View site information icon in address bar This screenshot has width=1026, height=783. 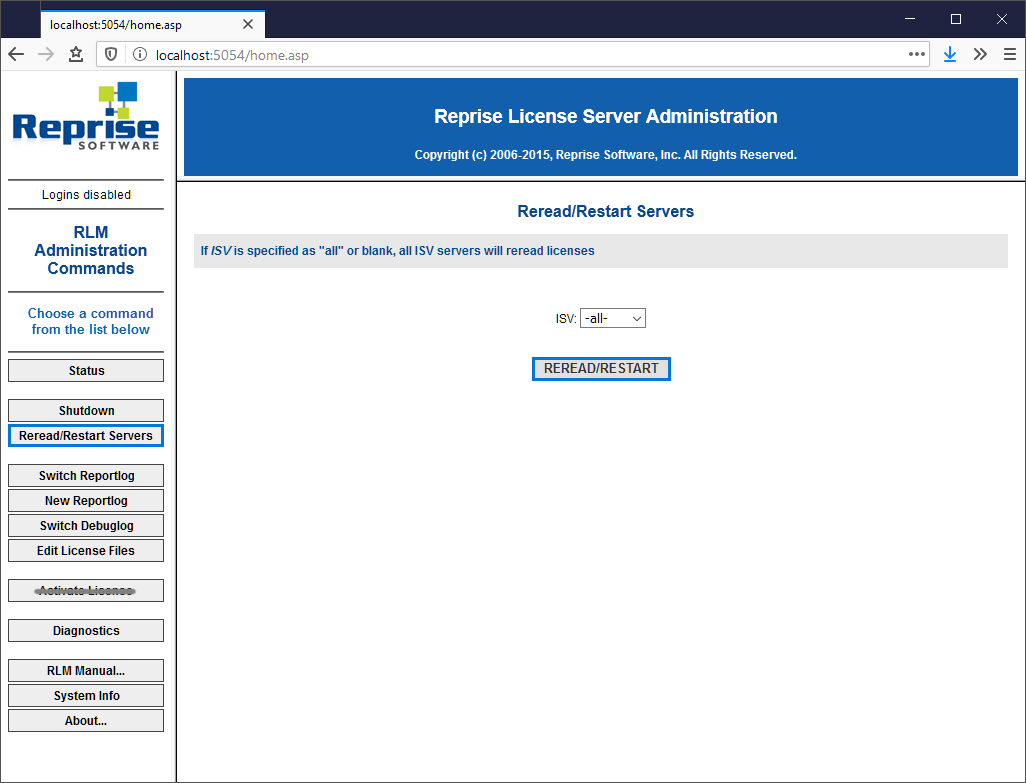click(x=139, y=54)
